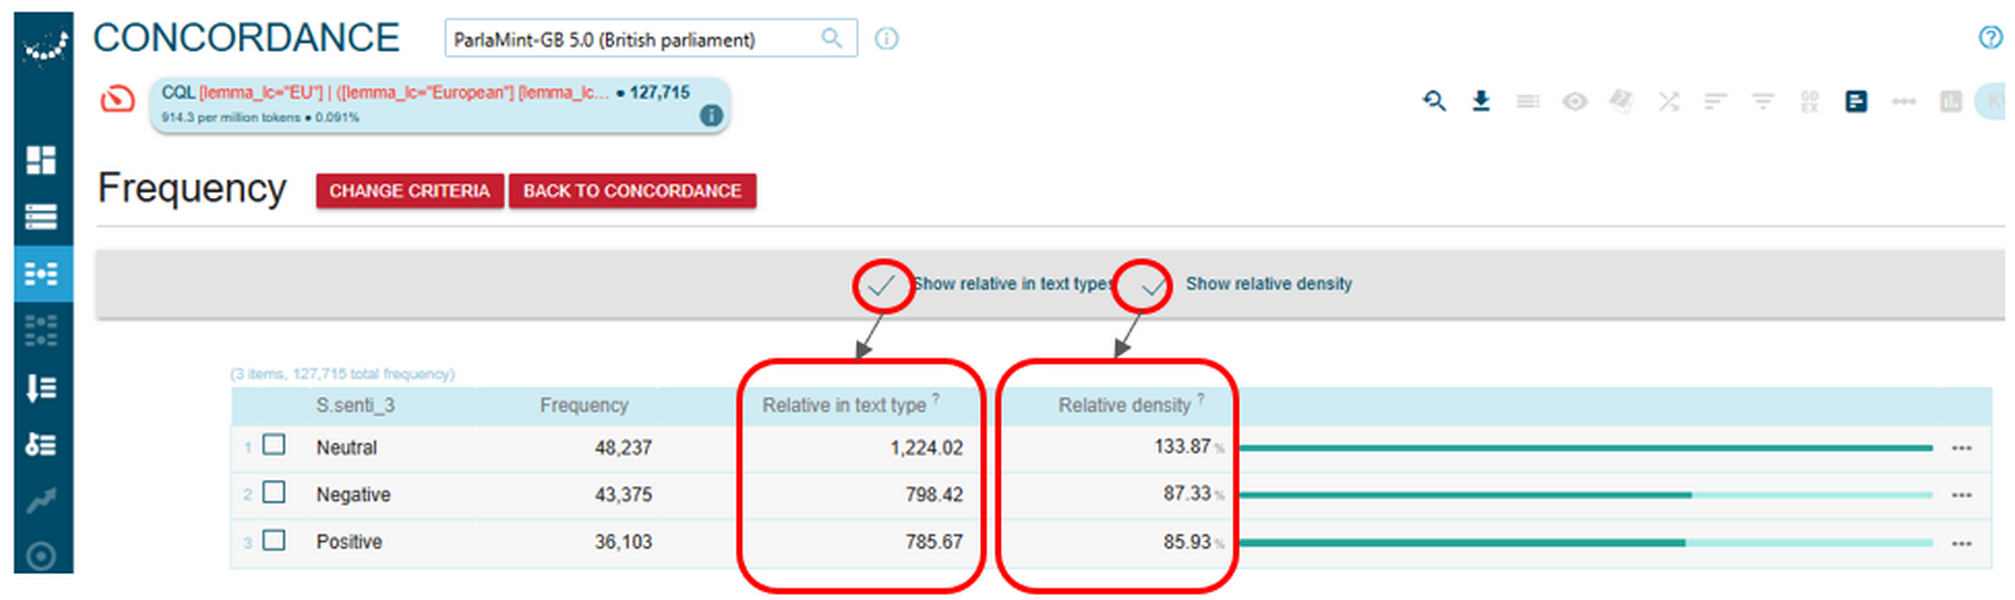The height and width of the screenshot is (600, 2015).
Task: Open the Wordlist icon in the sidebar
Action: [x=41, y=387]
